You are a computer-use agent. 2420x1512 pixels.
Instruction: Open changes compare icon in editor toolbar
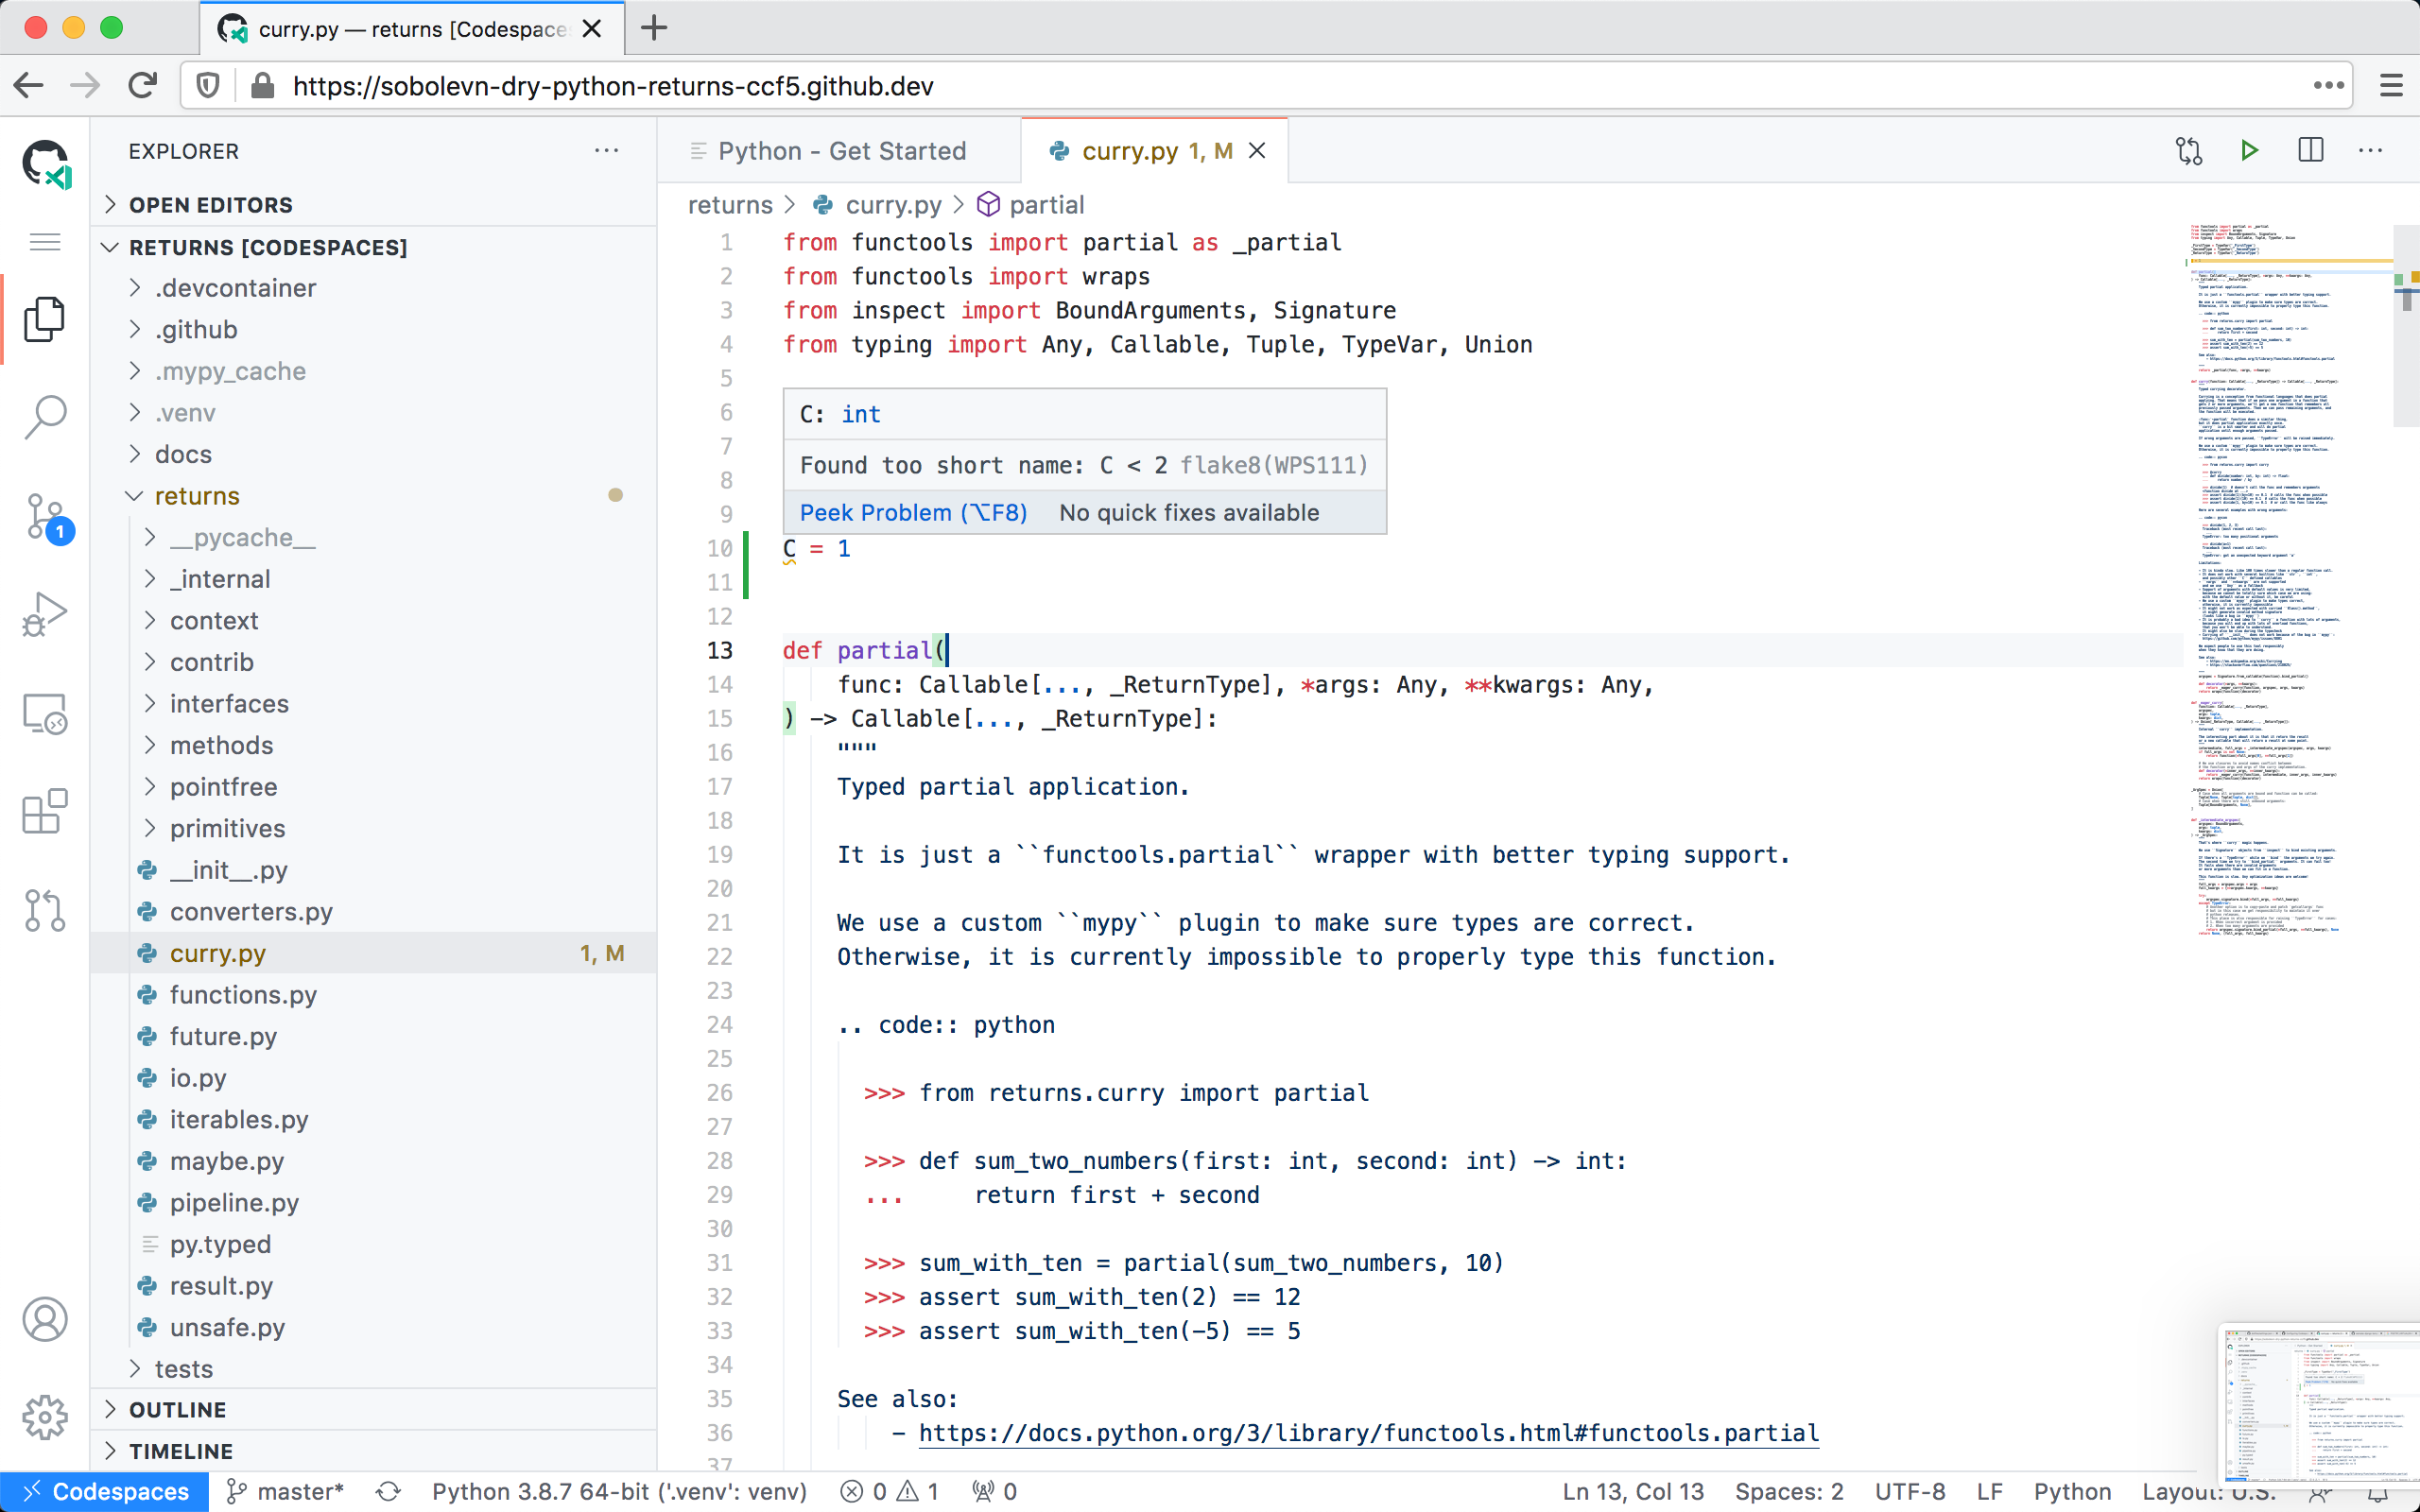click(2189, 150)
